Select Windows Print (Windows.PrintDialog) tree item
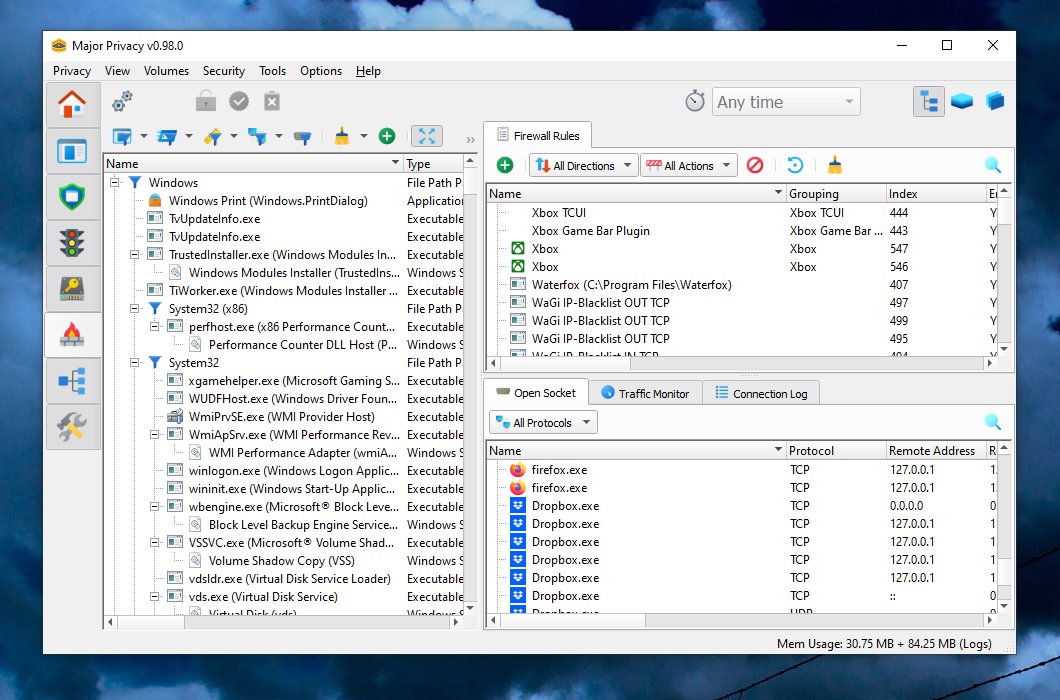This screenshot has width=1060, height=700. pos(283,201)
